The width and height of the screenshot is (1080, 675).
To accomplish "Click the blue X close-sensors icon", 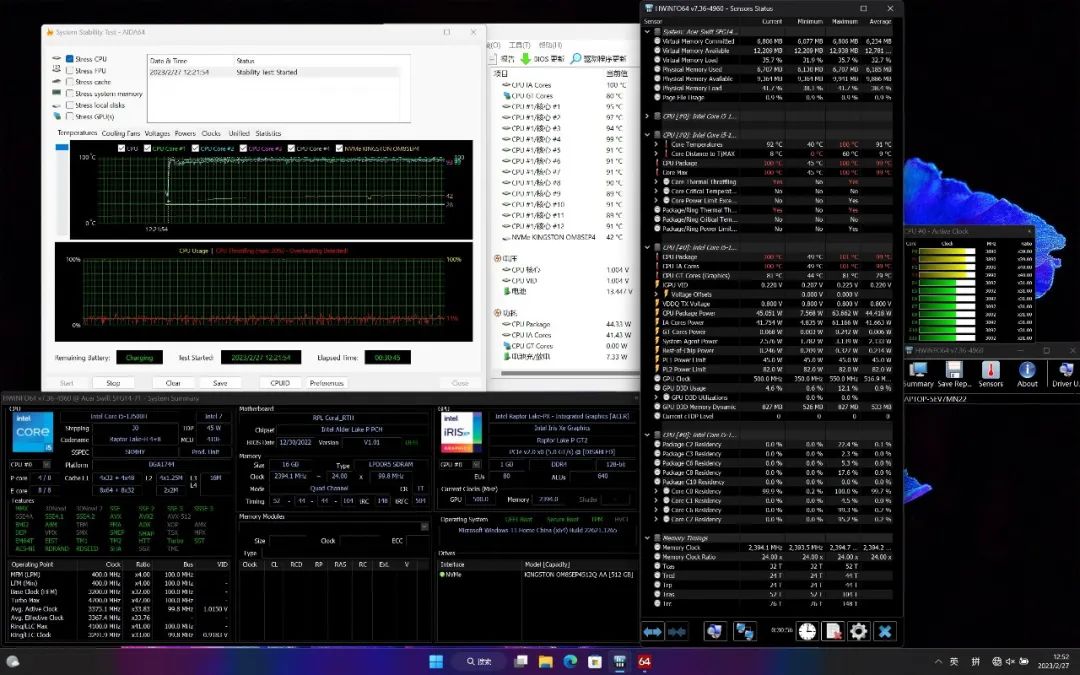I will pyautogui.click(x=885, y=631).
